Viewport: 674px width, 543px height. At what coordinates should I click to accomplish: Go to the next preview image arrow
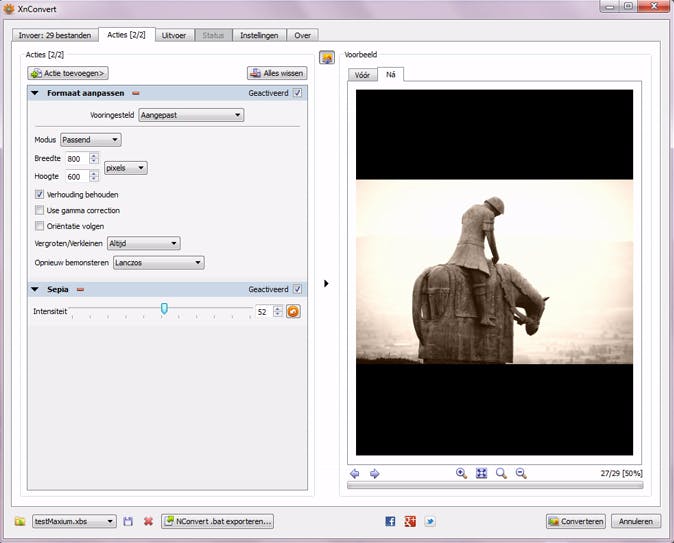tap(374, 473)
